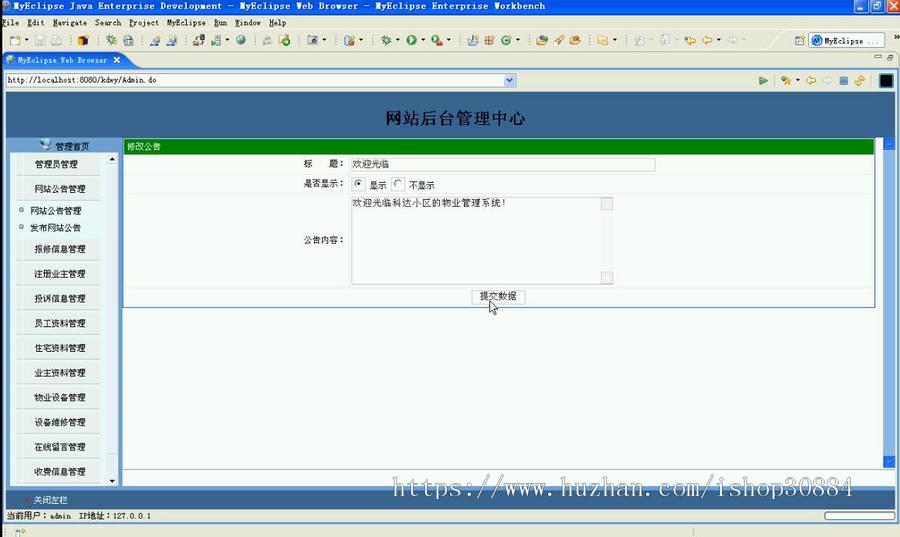900x537 pixels.
Task: Open the Run dropdown arrow
Action: [423, 40]
